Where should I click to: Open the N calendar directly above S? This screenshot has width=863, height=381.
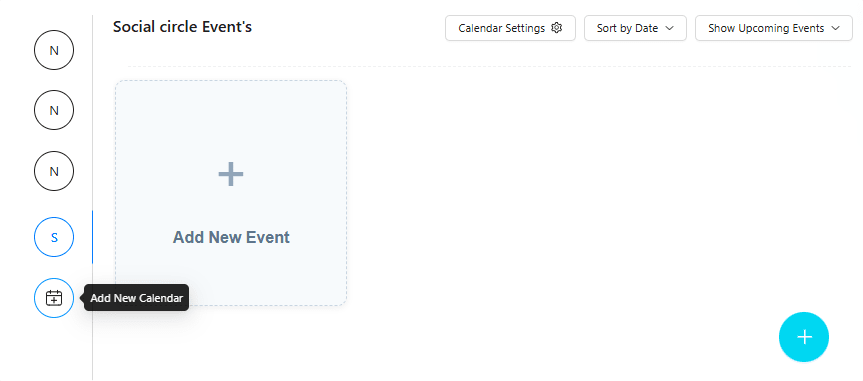coord(54,171)
